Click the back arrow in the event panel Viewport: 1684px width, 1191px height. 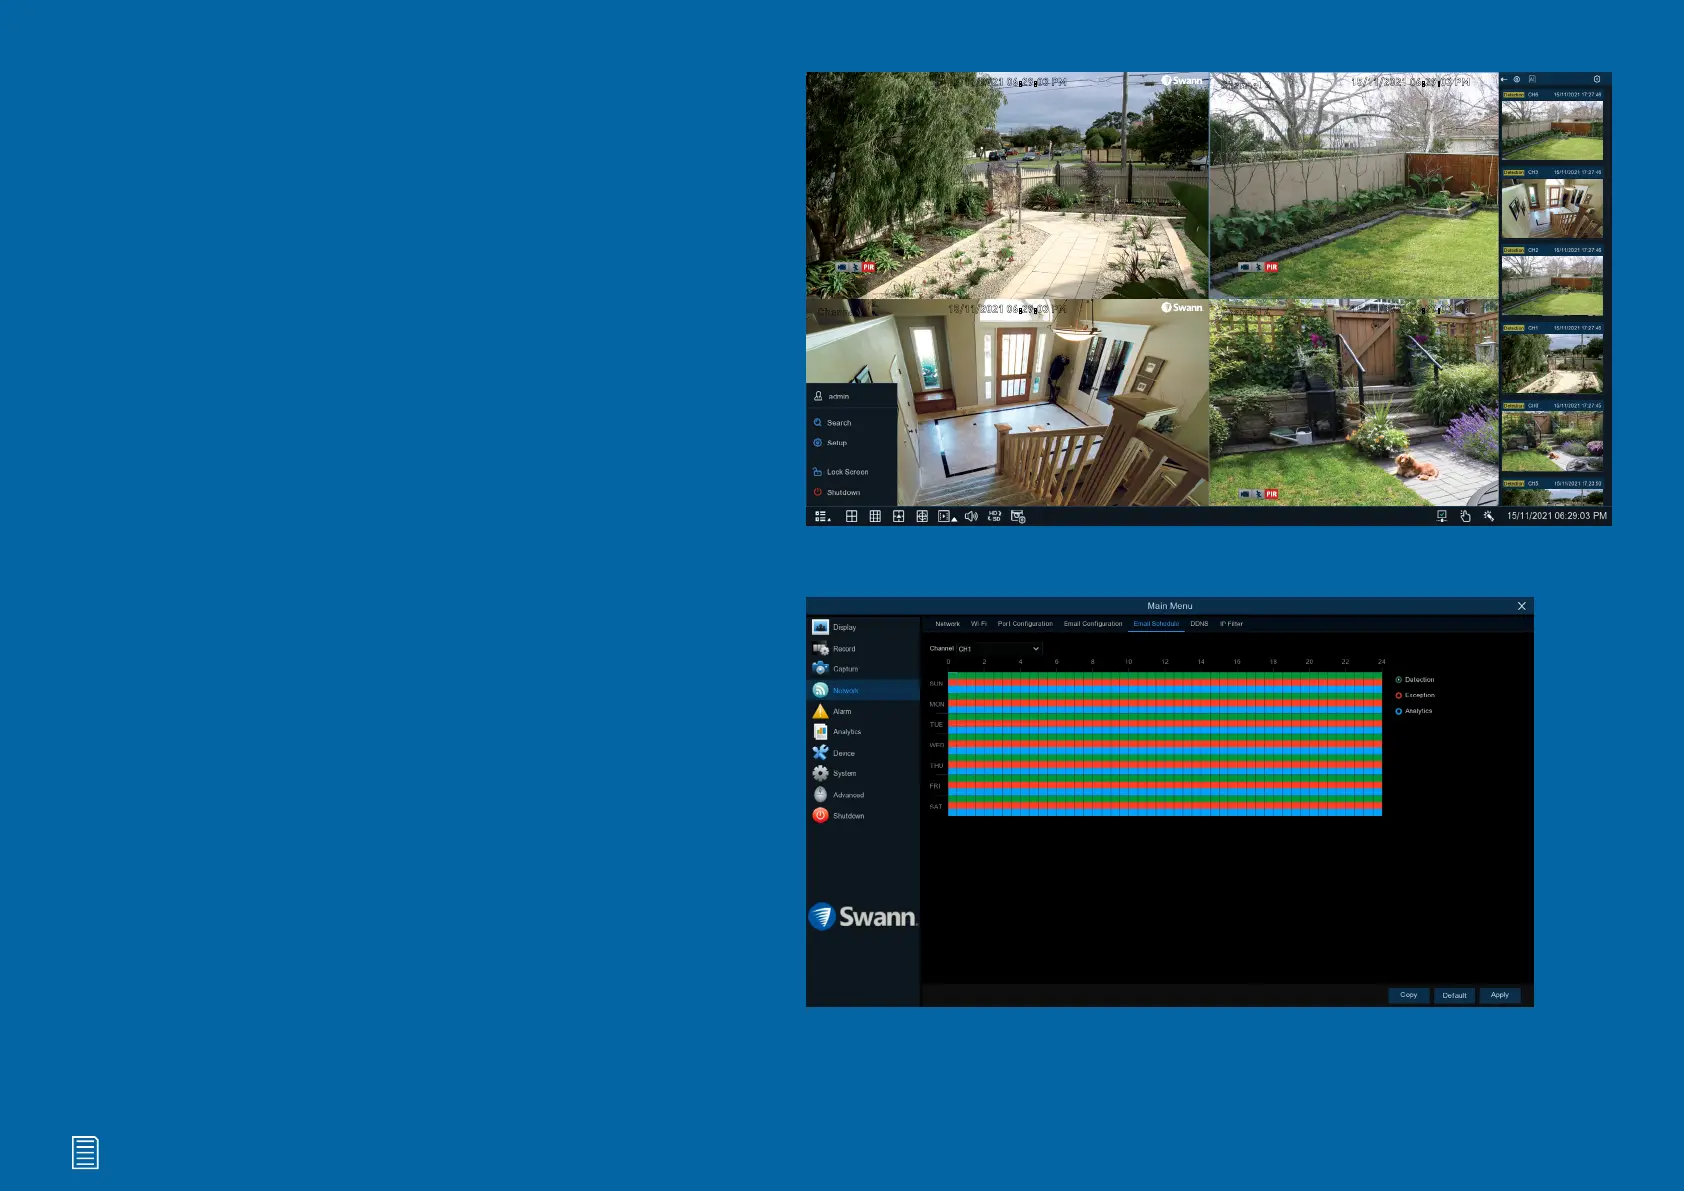click(x=1504, y=79)
